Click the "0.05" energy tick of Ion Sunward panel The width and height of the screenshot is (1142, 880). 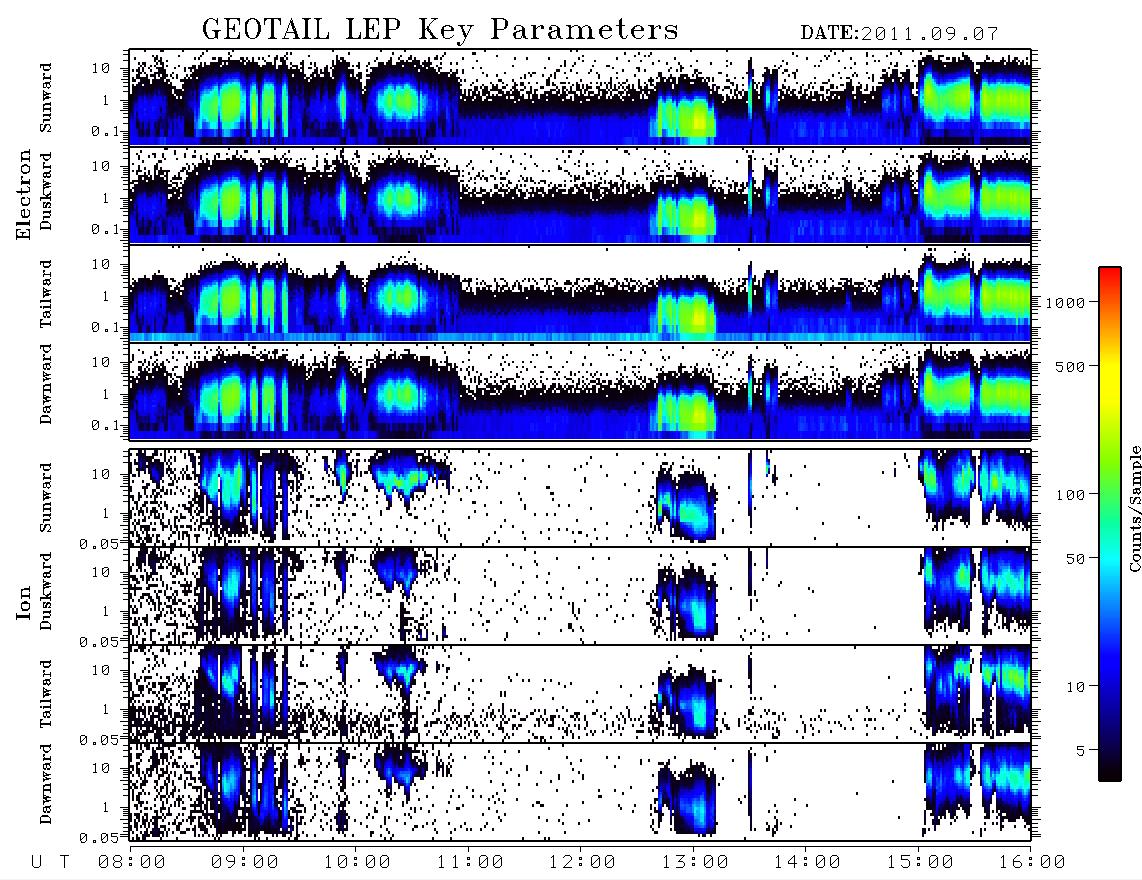pos(98,543)
